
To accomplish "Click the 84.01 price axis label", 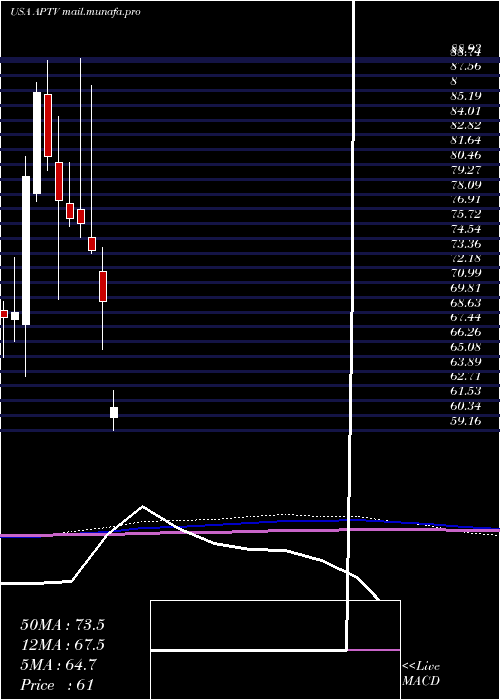I will point(466,111).
